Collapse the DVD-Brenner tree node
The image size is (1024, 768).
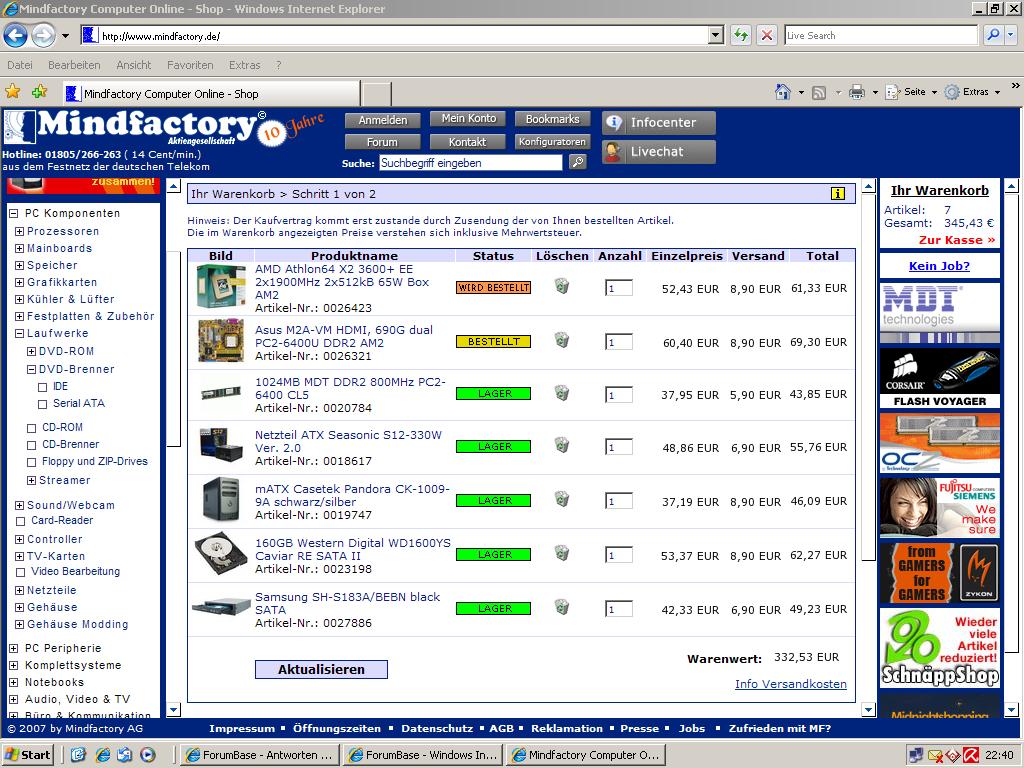(31, 370)
